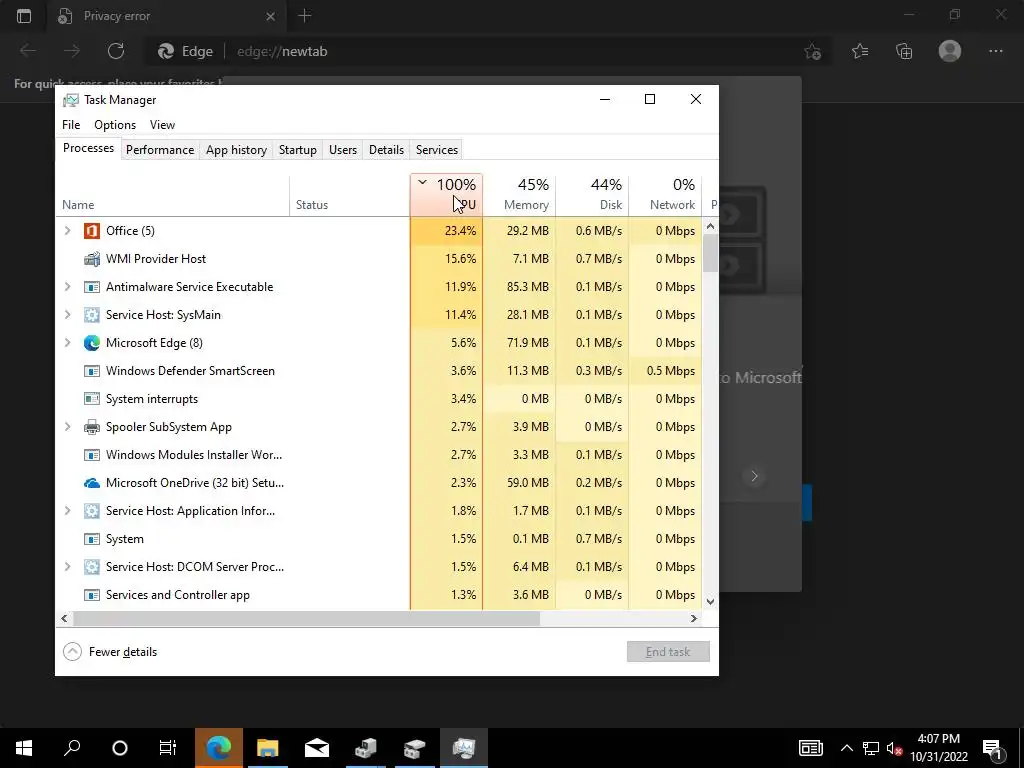The image size is (1024, 768).
Task: Expand Service Host: Application Information row
Action: tap(67, 511)
